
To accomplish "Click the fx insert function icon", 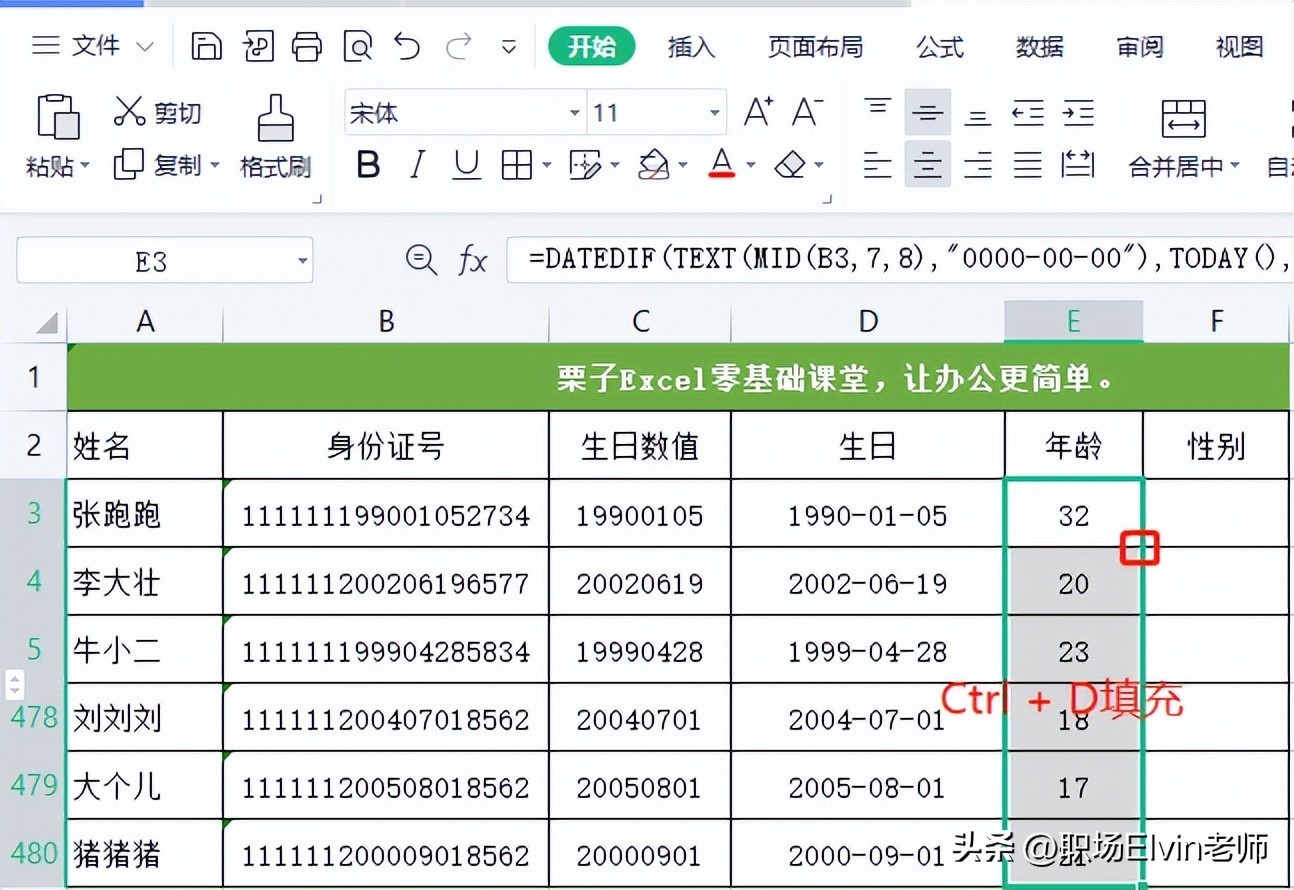I will (472, 261).
